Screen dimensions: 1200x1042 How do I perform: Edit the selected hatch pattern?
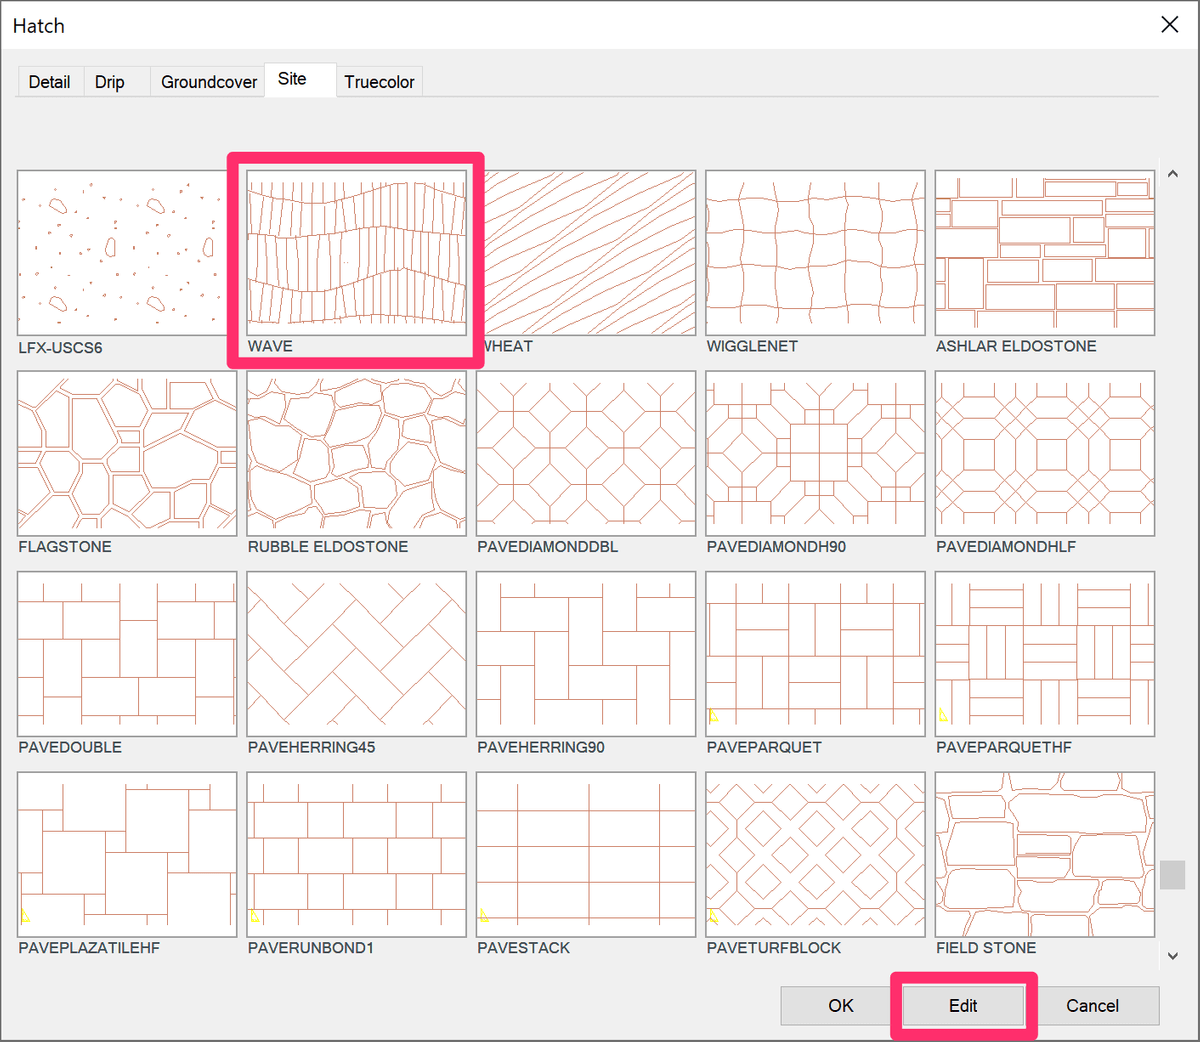(962, 1006)
